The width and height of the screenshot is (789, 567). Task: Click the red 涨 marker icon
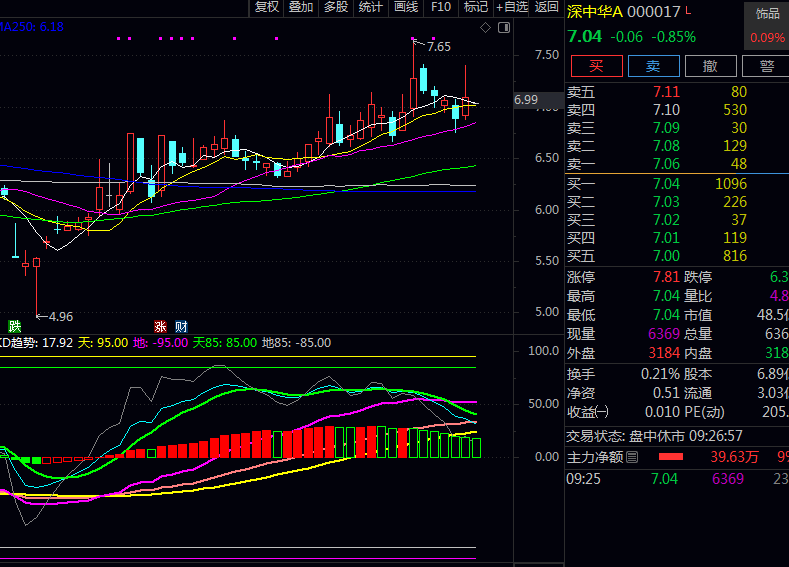(160, 326)
